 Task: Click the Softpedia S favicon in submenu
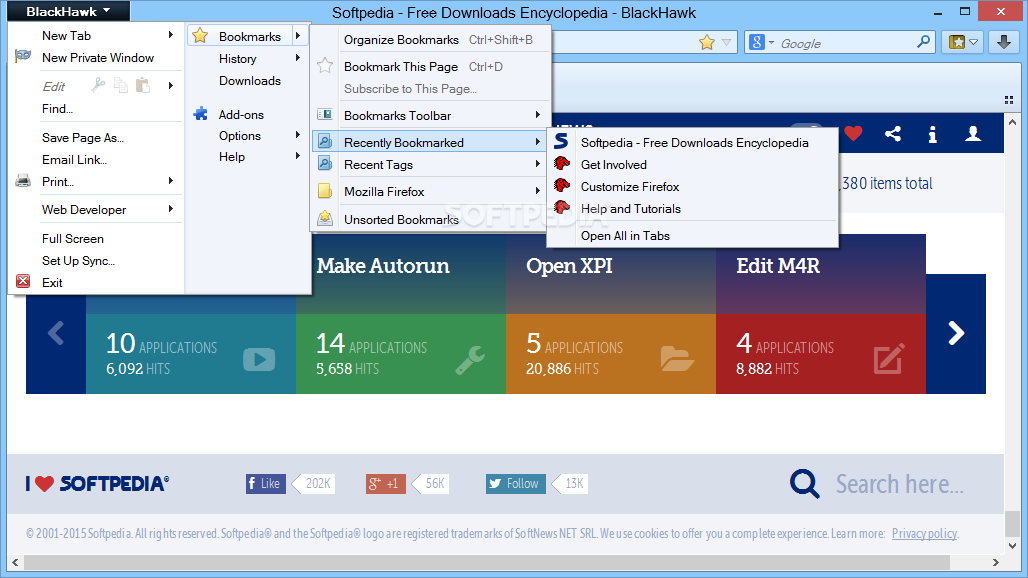[x=561, y=142]
